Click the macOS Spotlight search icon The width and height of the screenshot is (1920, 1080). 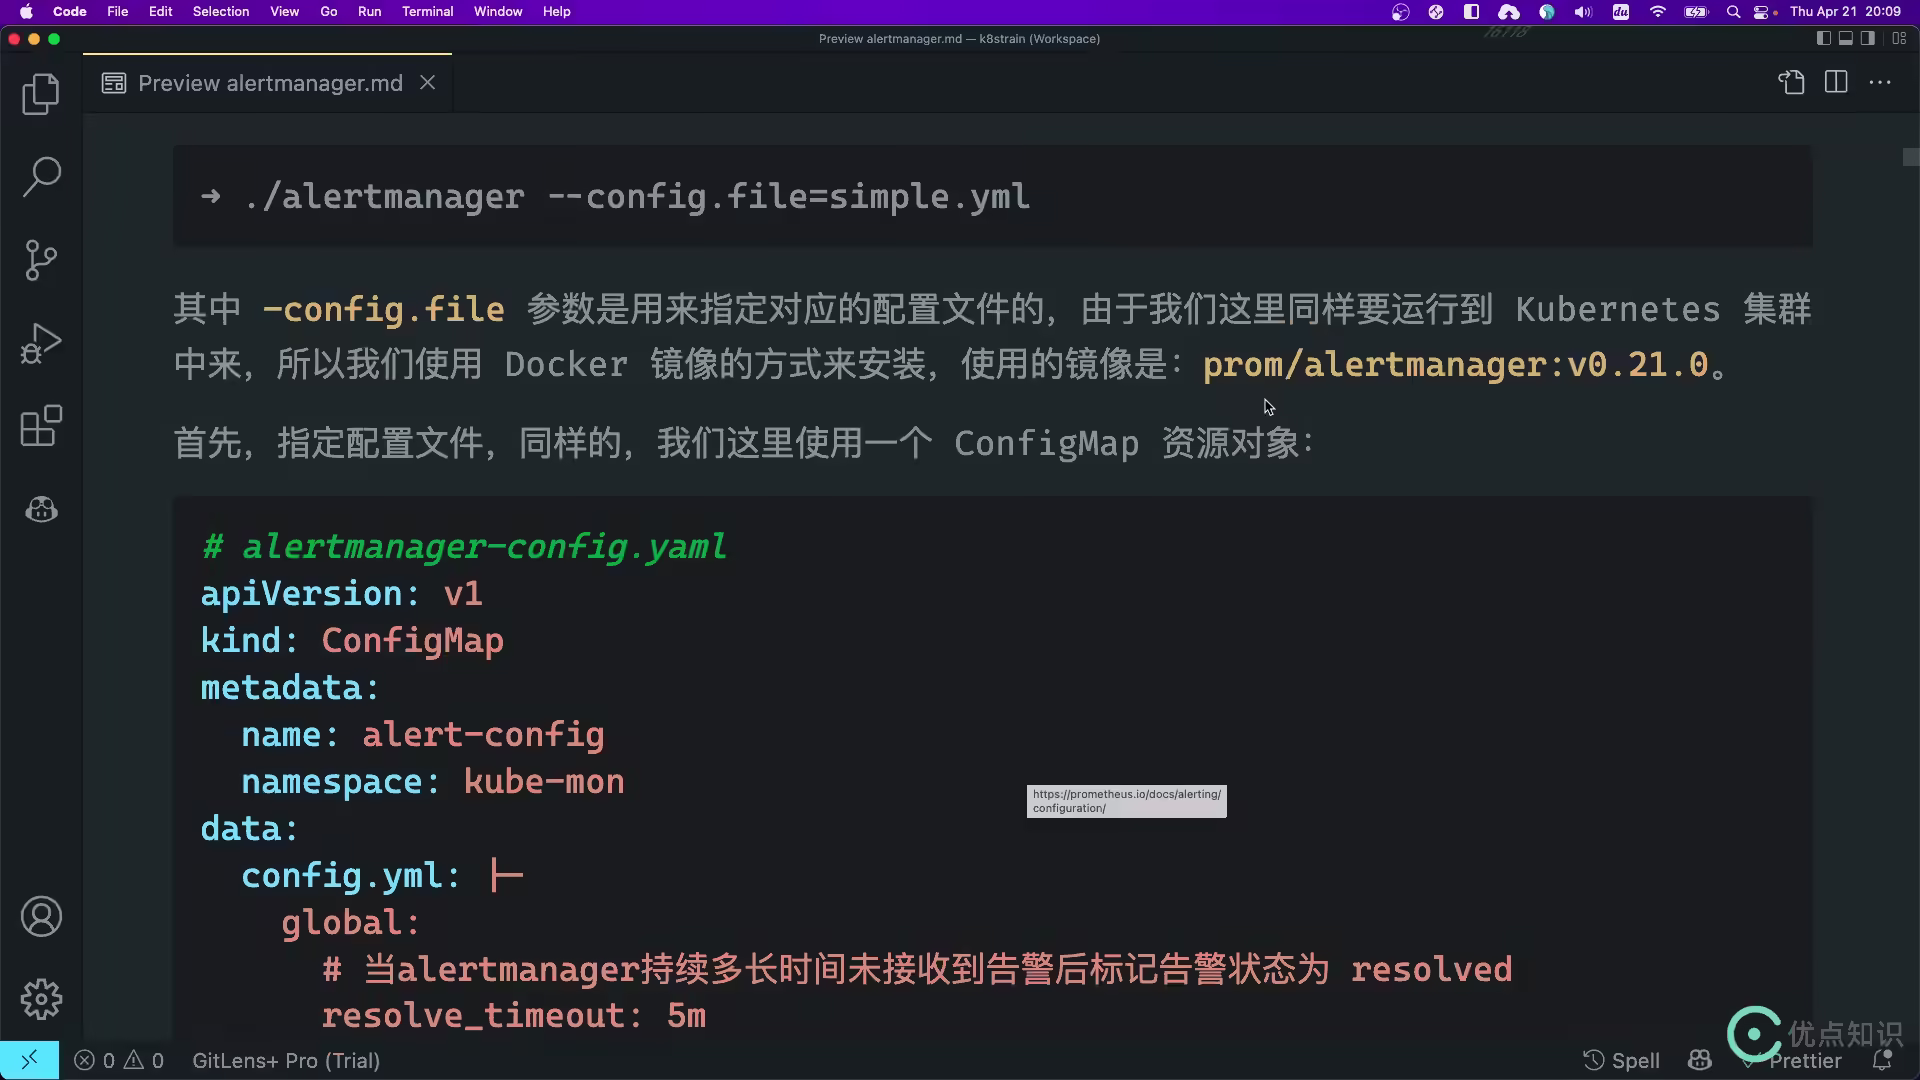click(1733, 11)
